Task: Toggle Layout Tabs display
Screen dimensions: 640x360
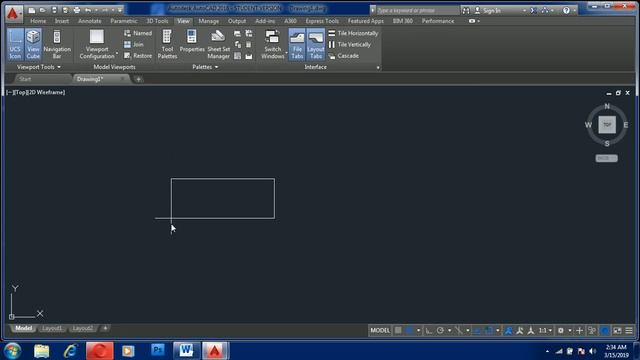Action: pyautogui.click(x=316, y=44)
